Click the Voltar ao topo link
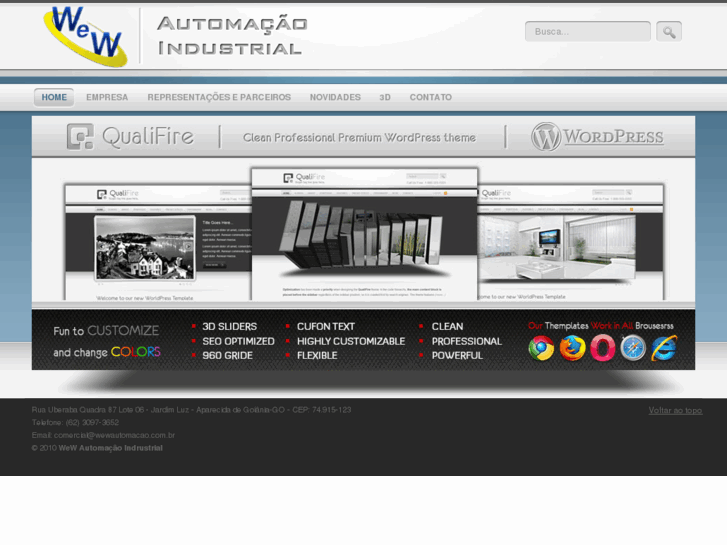This screenshot has height=545, width=727. pos(675,410)
